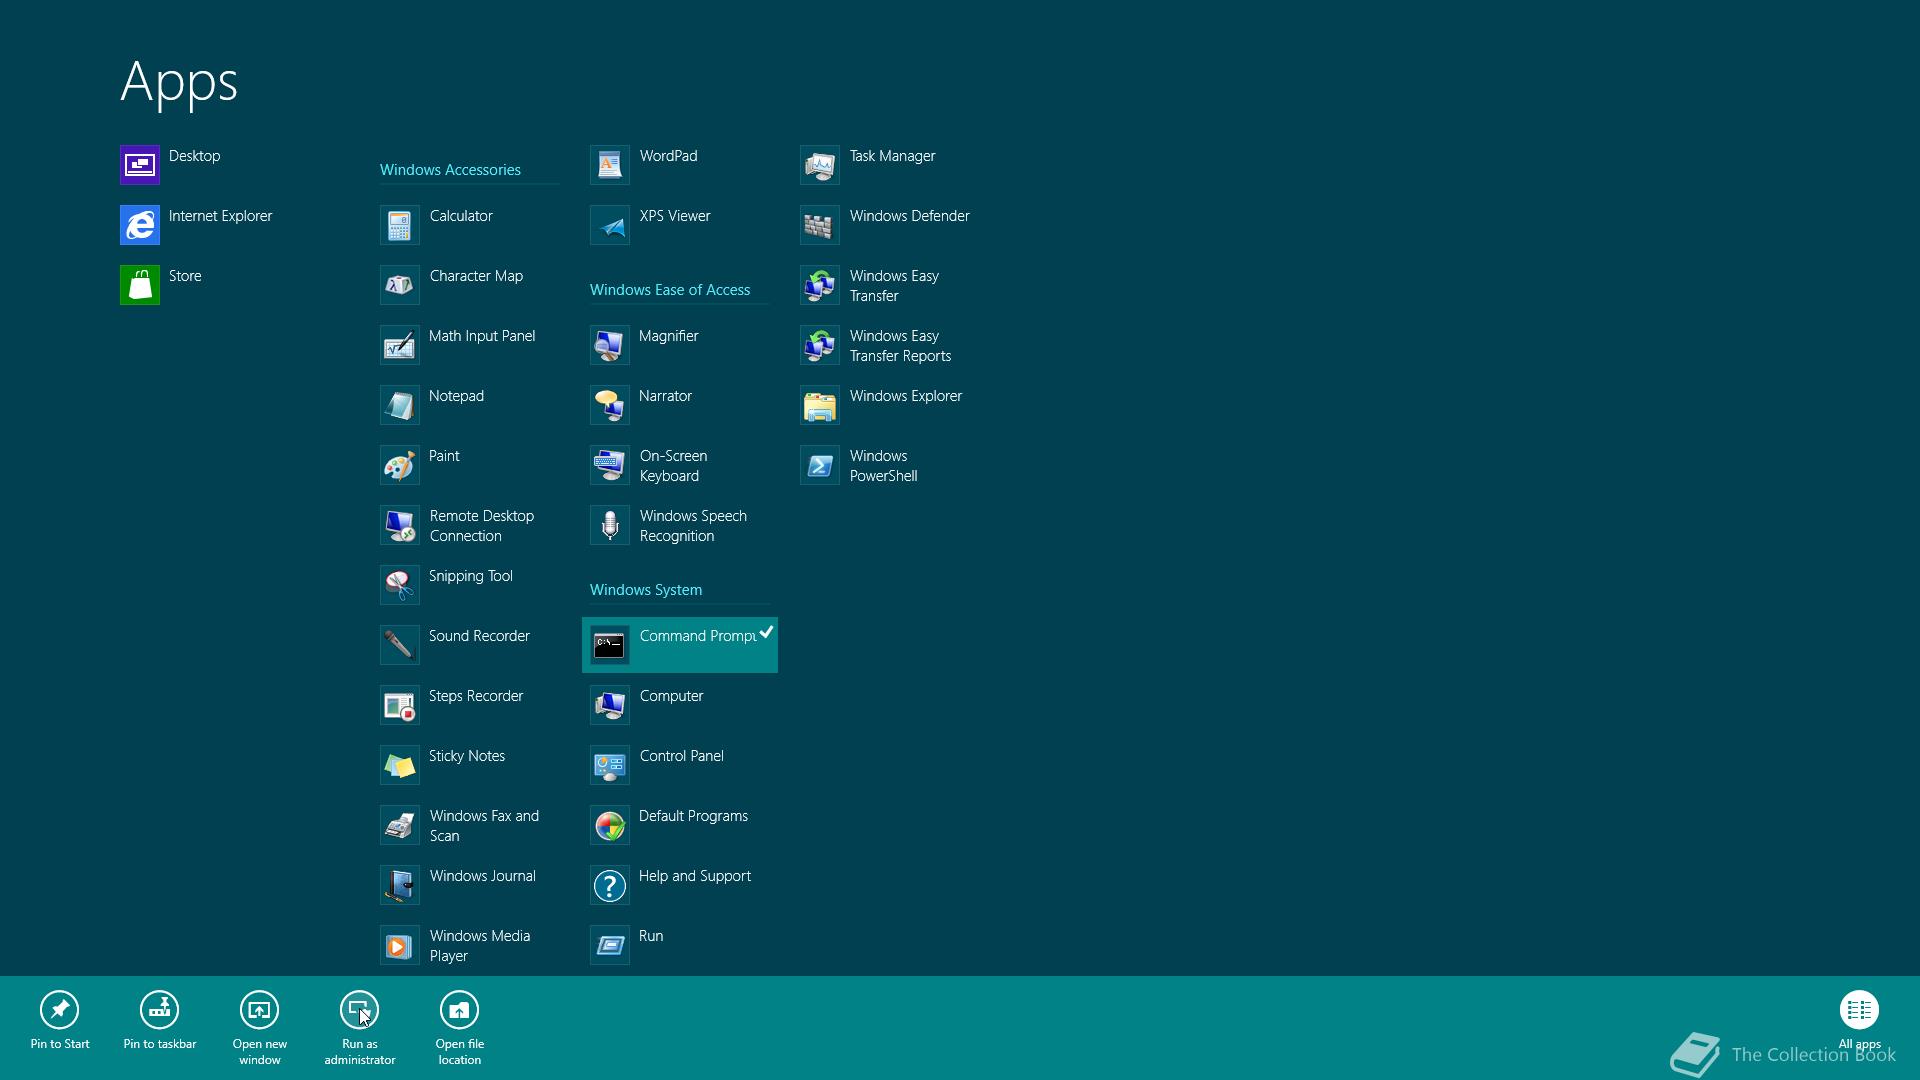The width and height of the screenshot is (1920, 1080).
Task: Open Paint icon
Action: pos(400,465)
